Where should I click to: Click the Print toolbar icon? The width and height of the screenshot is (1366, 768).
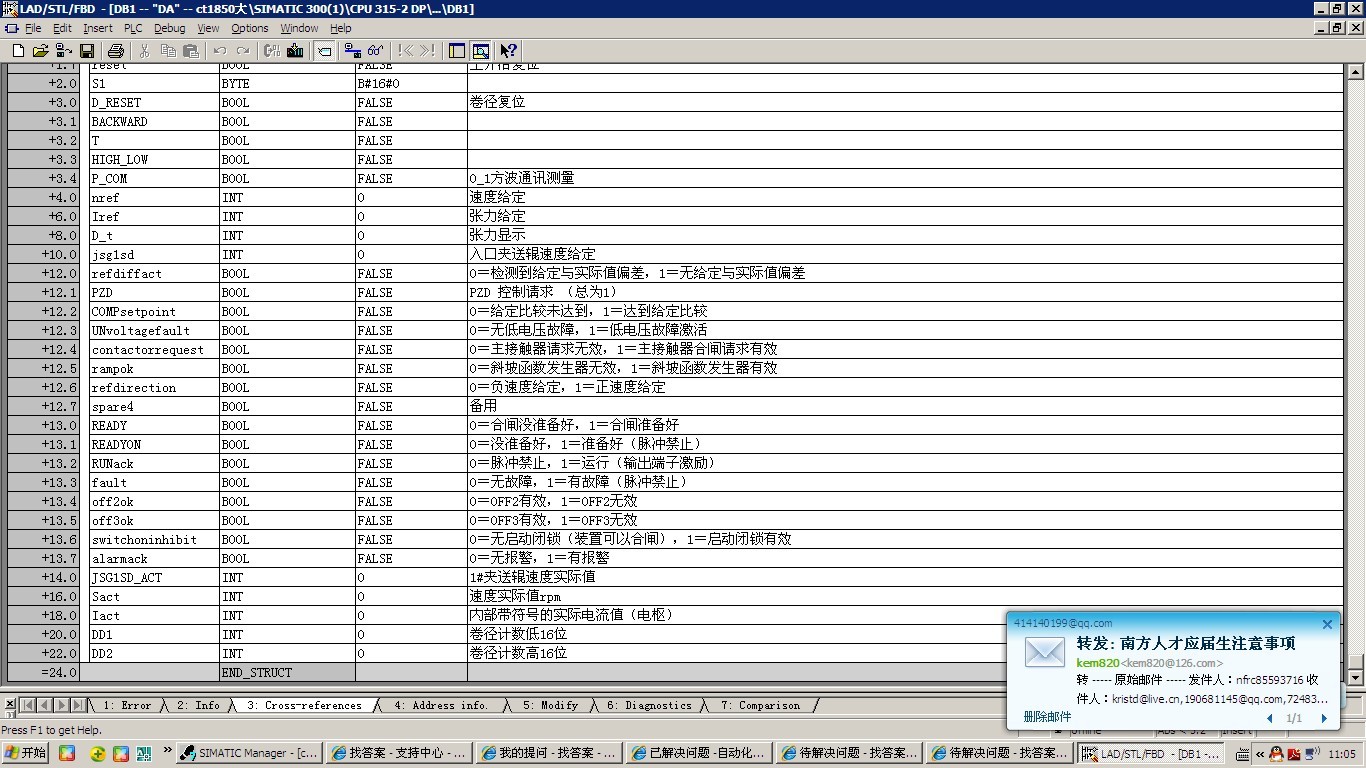(x=116, y=50)
